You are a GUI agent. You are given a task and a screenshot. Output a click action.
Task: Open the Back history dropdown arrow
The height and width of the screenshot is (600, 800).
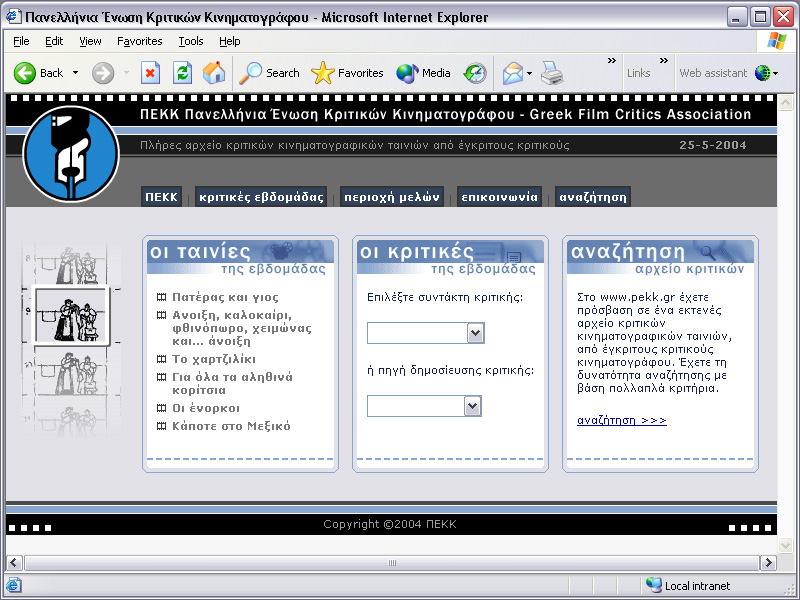[x=76, y=73]
